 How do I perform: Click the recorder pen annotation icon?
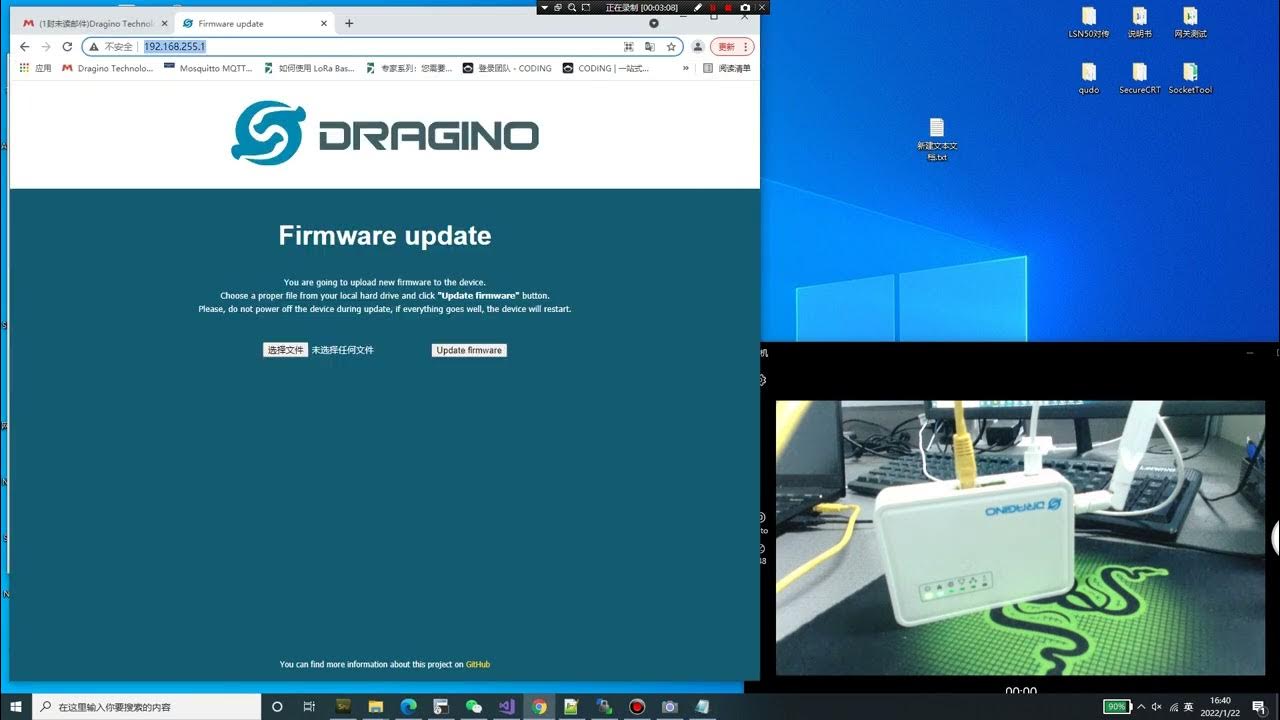click(x=698, y=7)
